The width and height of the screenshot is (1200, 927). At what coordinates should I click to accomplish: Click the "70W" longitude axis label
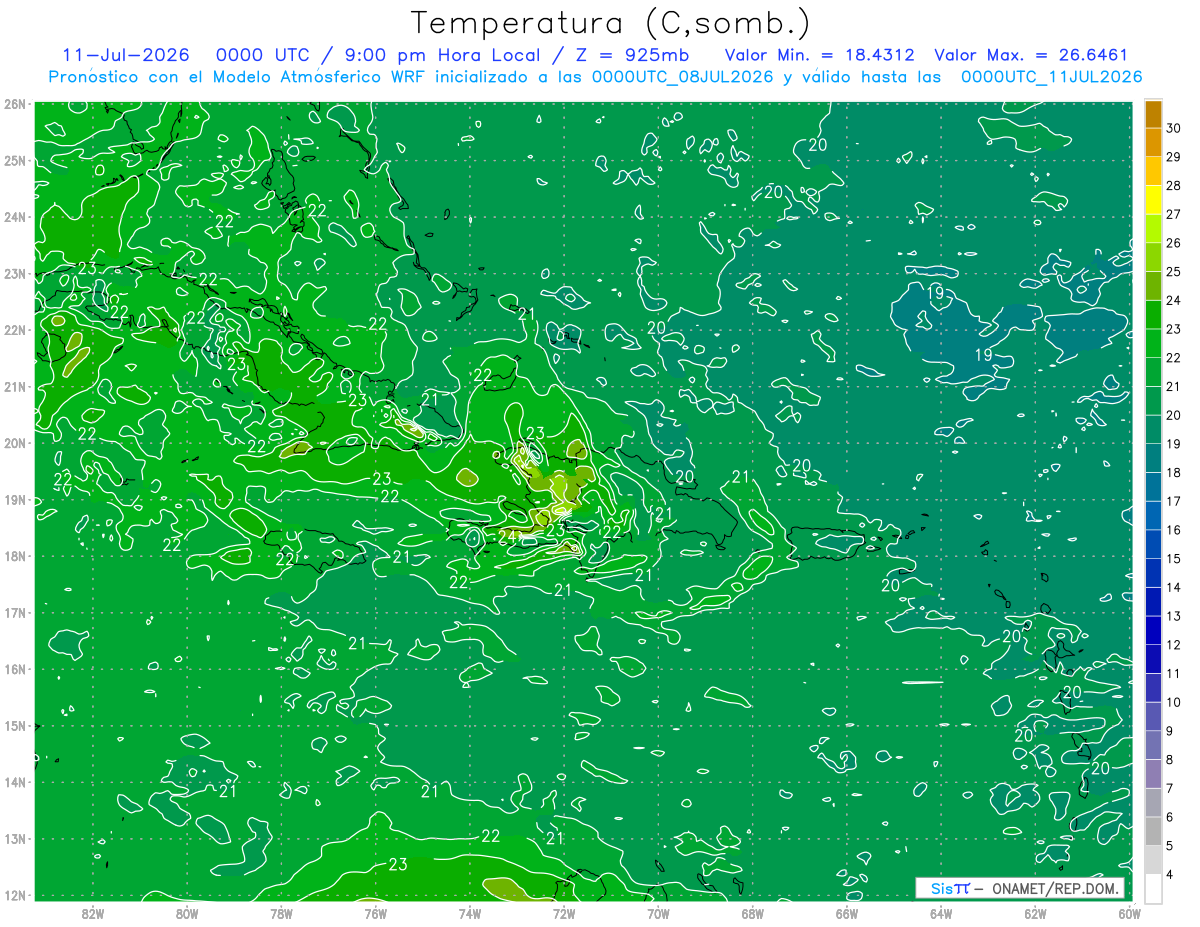click(658, 913)
